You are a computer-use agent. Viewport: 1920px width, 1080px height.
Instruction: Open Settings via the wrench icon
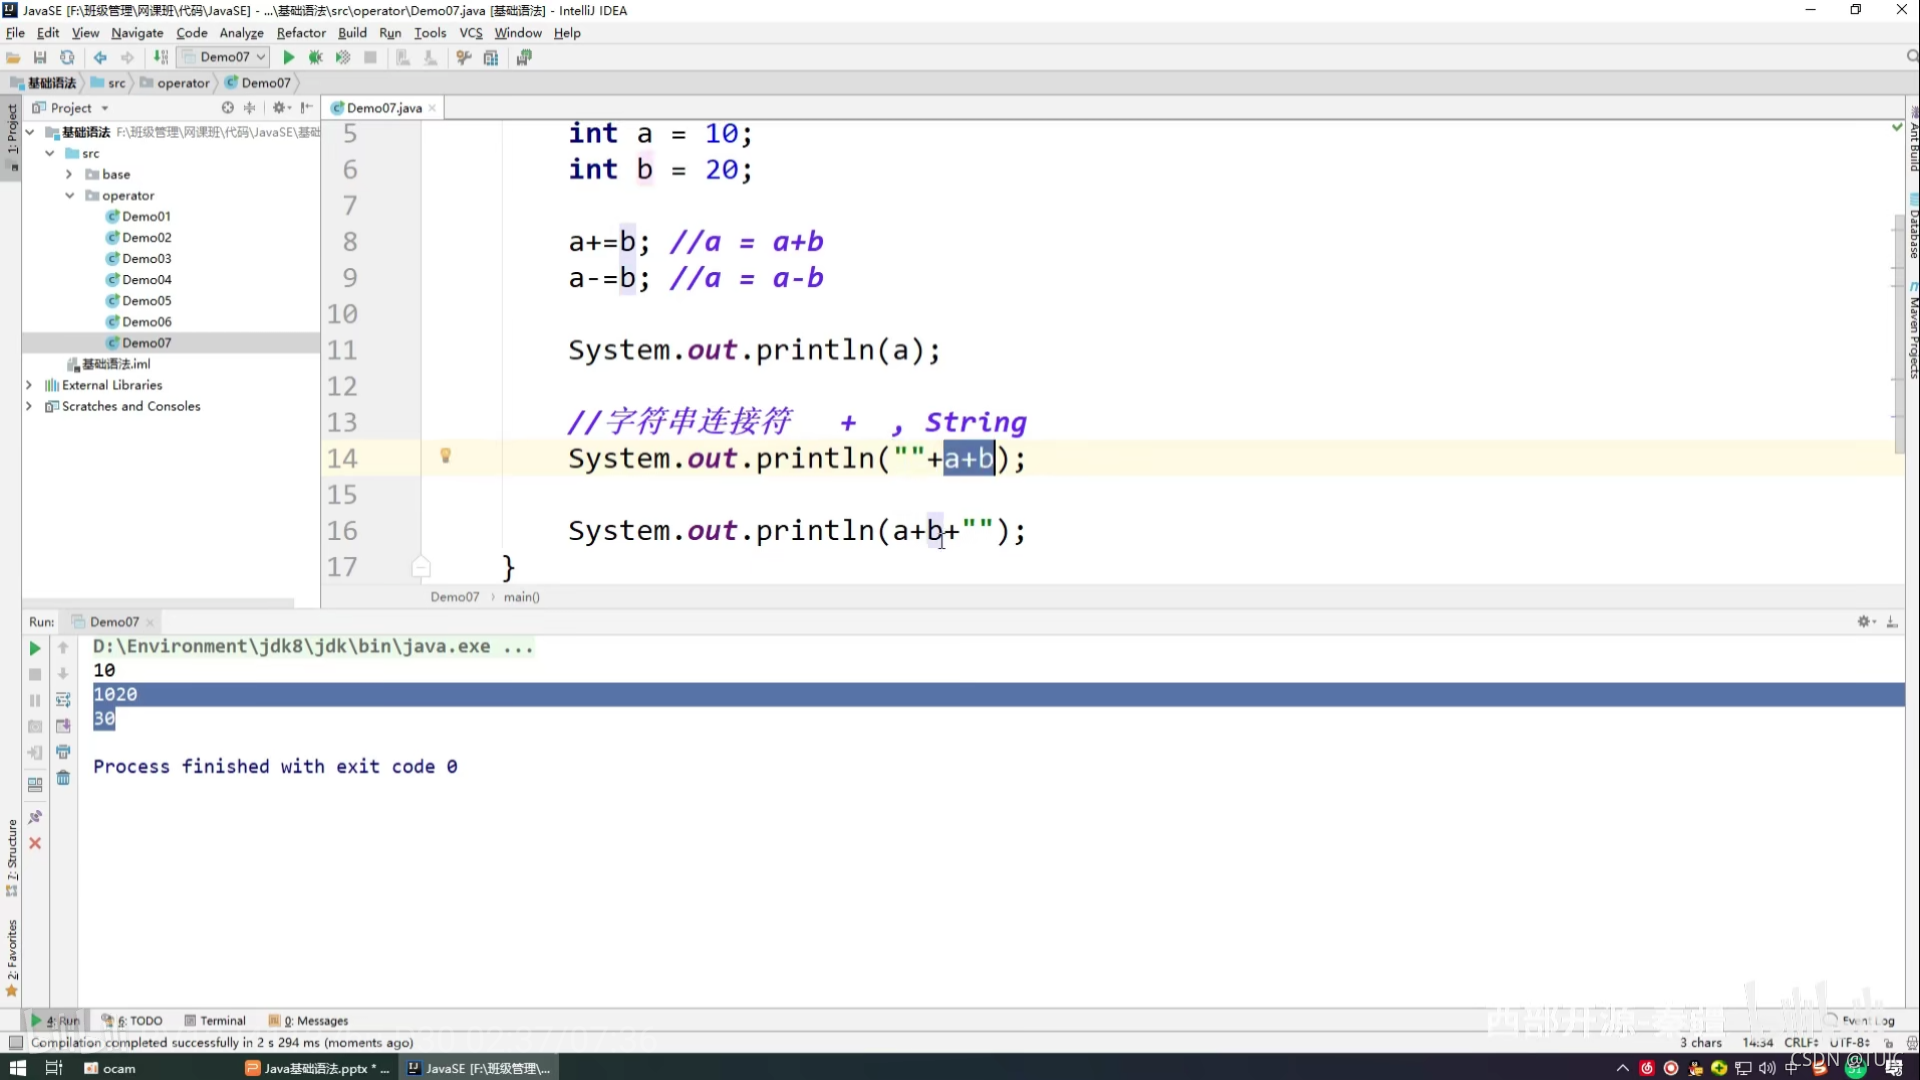click(463, 58)
